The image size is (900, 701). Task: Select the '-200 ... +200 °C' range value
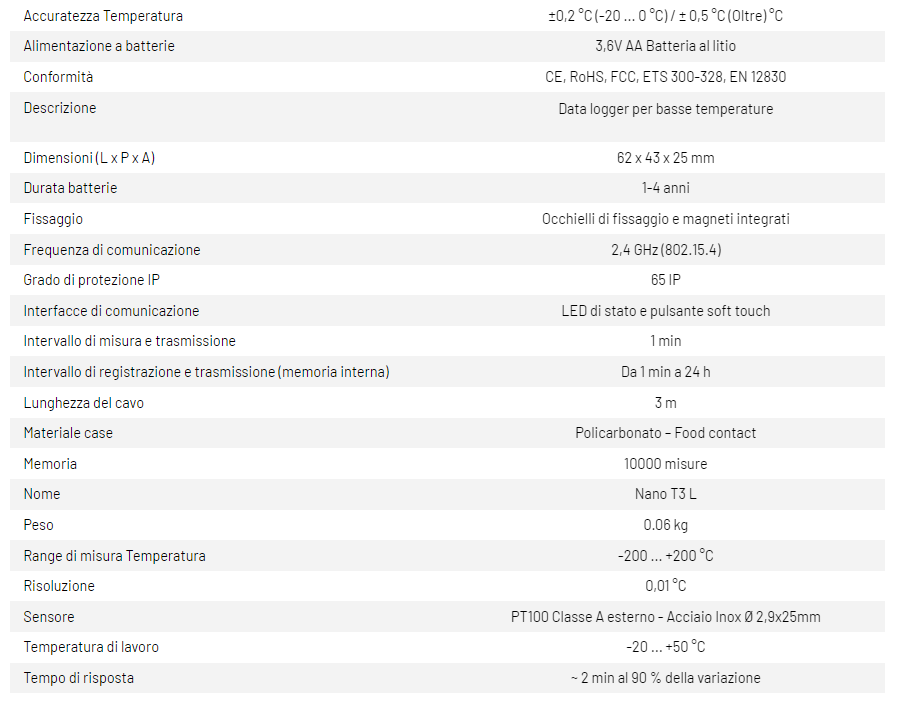[x=665, y=556]
